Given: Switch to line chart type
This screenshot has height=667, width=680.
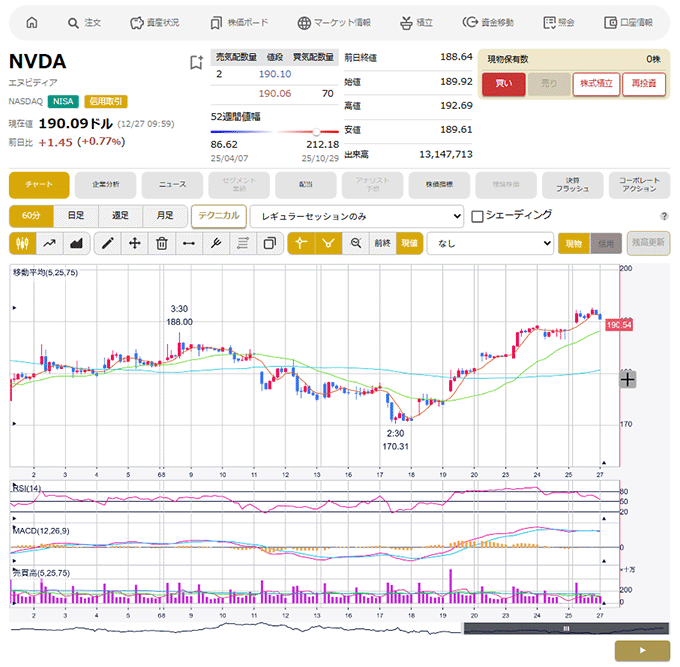Looking at the screenshot, I should (49, 243).
